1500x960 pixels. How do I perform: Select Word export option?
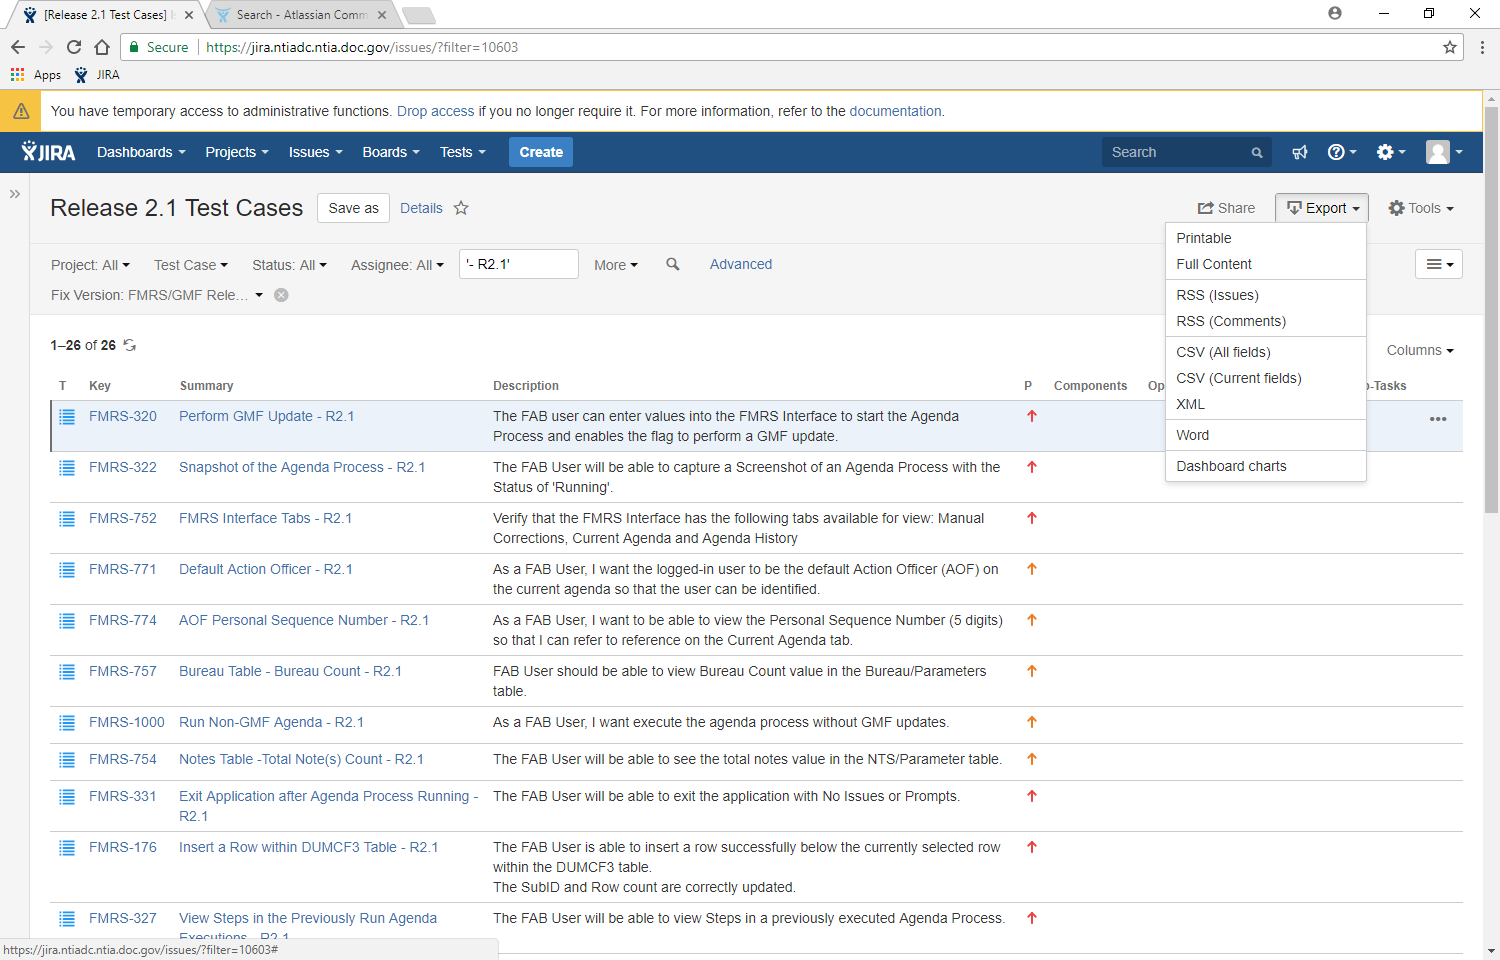click(x=1266, y=435)
